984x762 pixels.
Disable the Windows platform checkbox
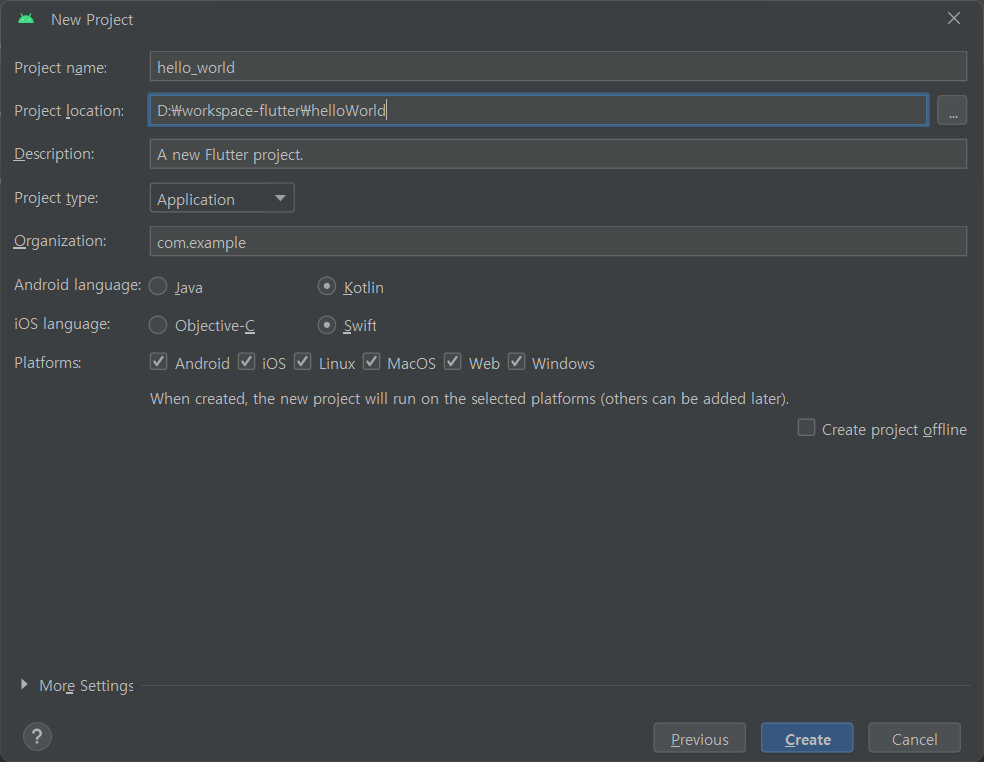pyautogui.click(x=516, y=362)
